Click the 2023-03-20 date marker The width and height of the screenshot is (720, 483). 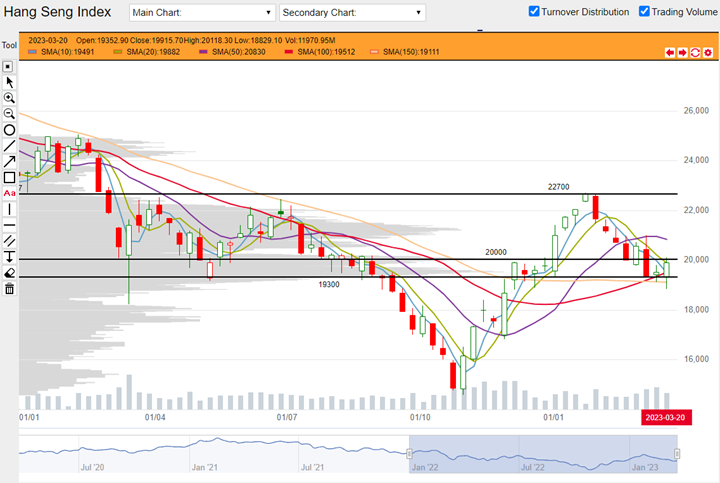click(x=666, y=417)
